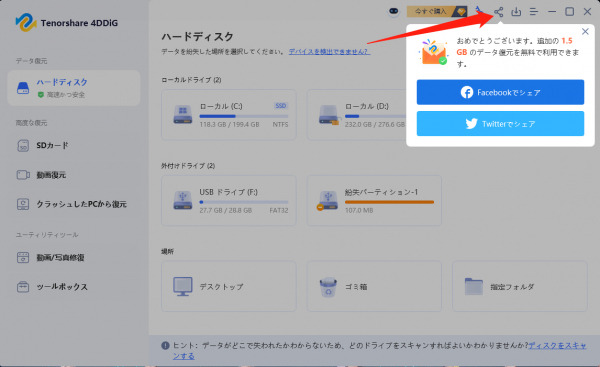The image size is (600, 367).
Task: Click the ローカルドライブ (2) heading
Action: click(191, 80)
